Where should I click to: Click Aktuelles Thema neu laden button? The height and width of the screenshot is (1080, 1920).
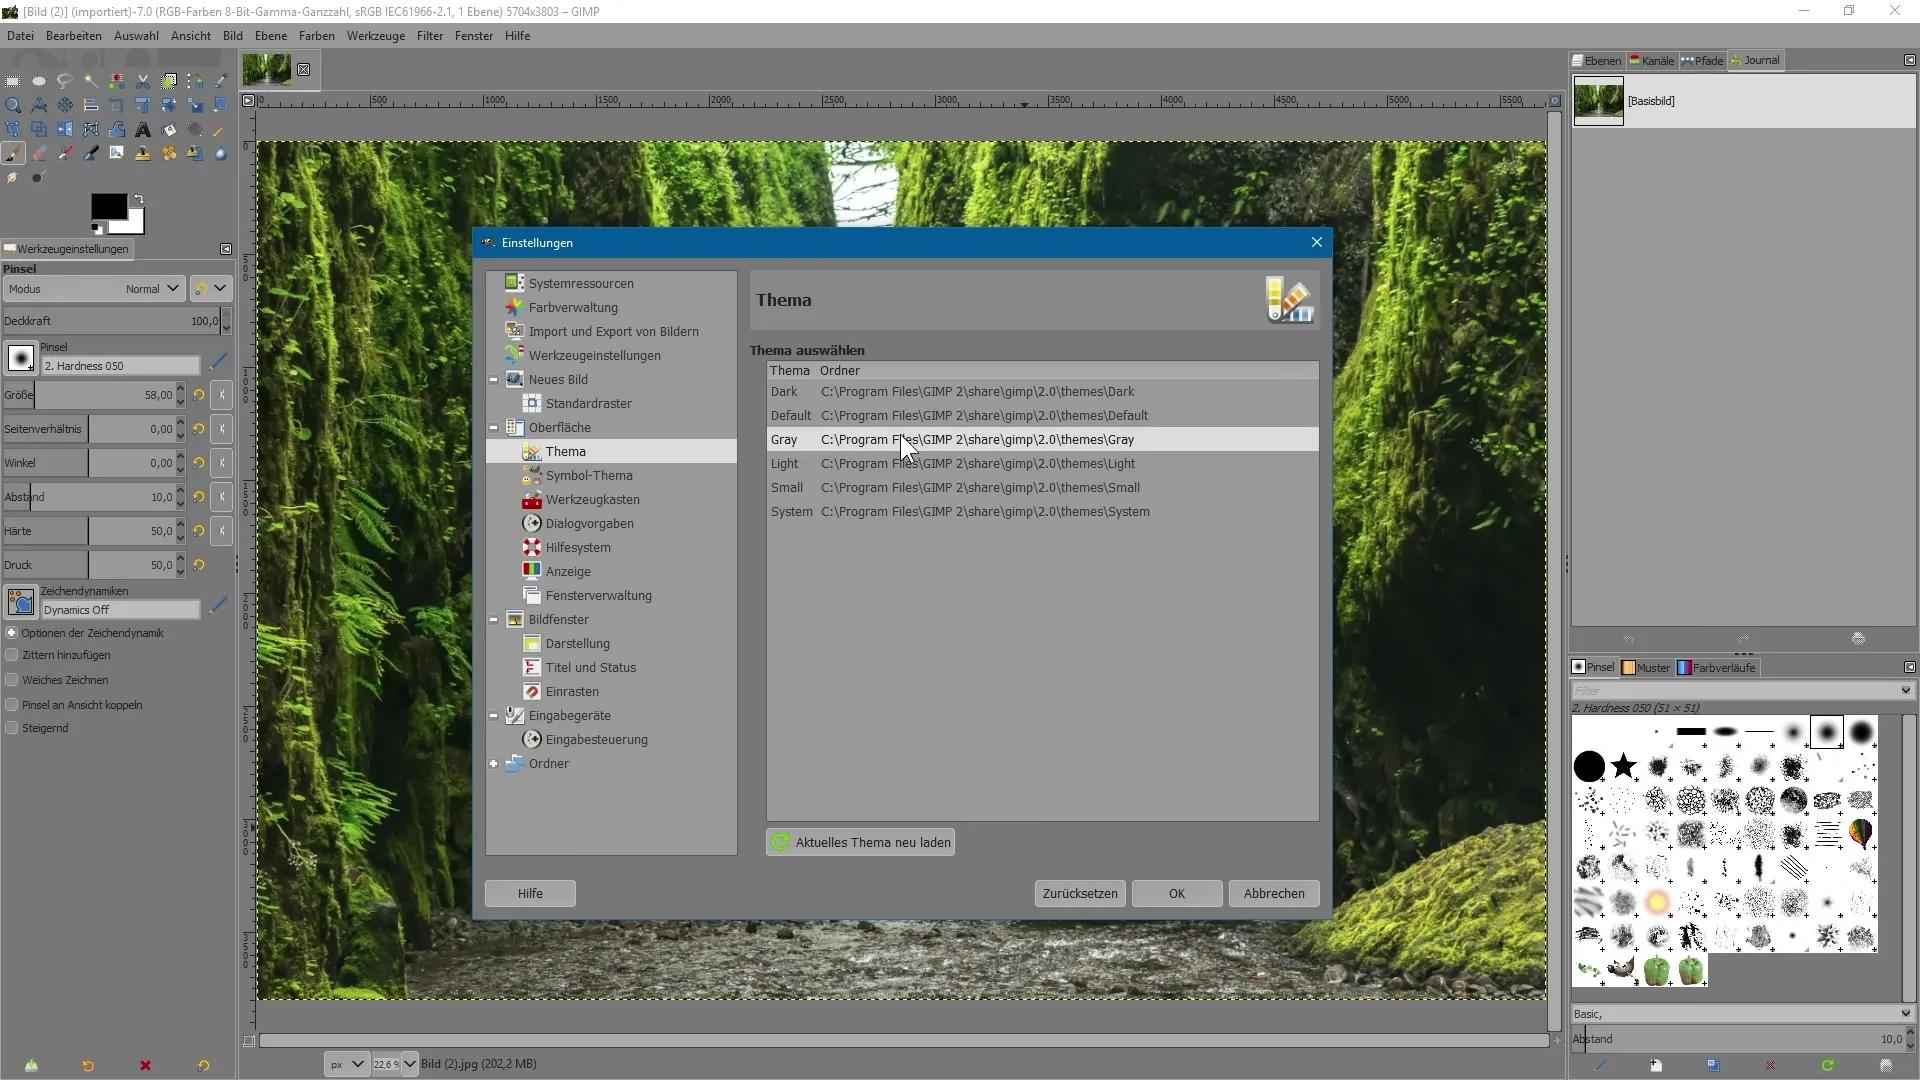coord(860,843)
